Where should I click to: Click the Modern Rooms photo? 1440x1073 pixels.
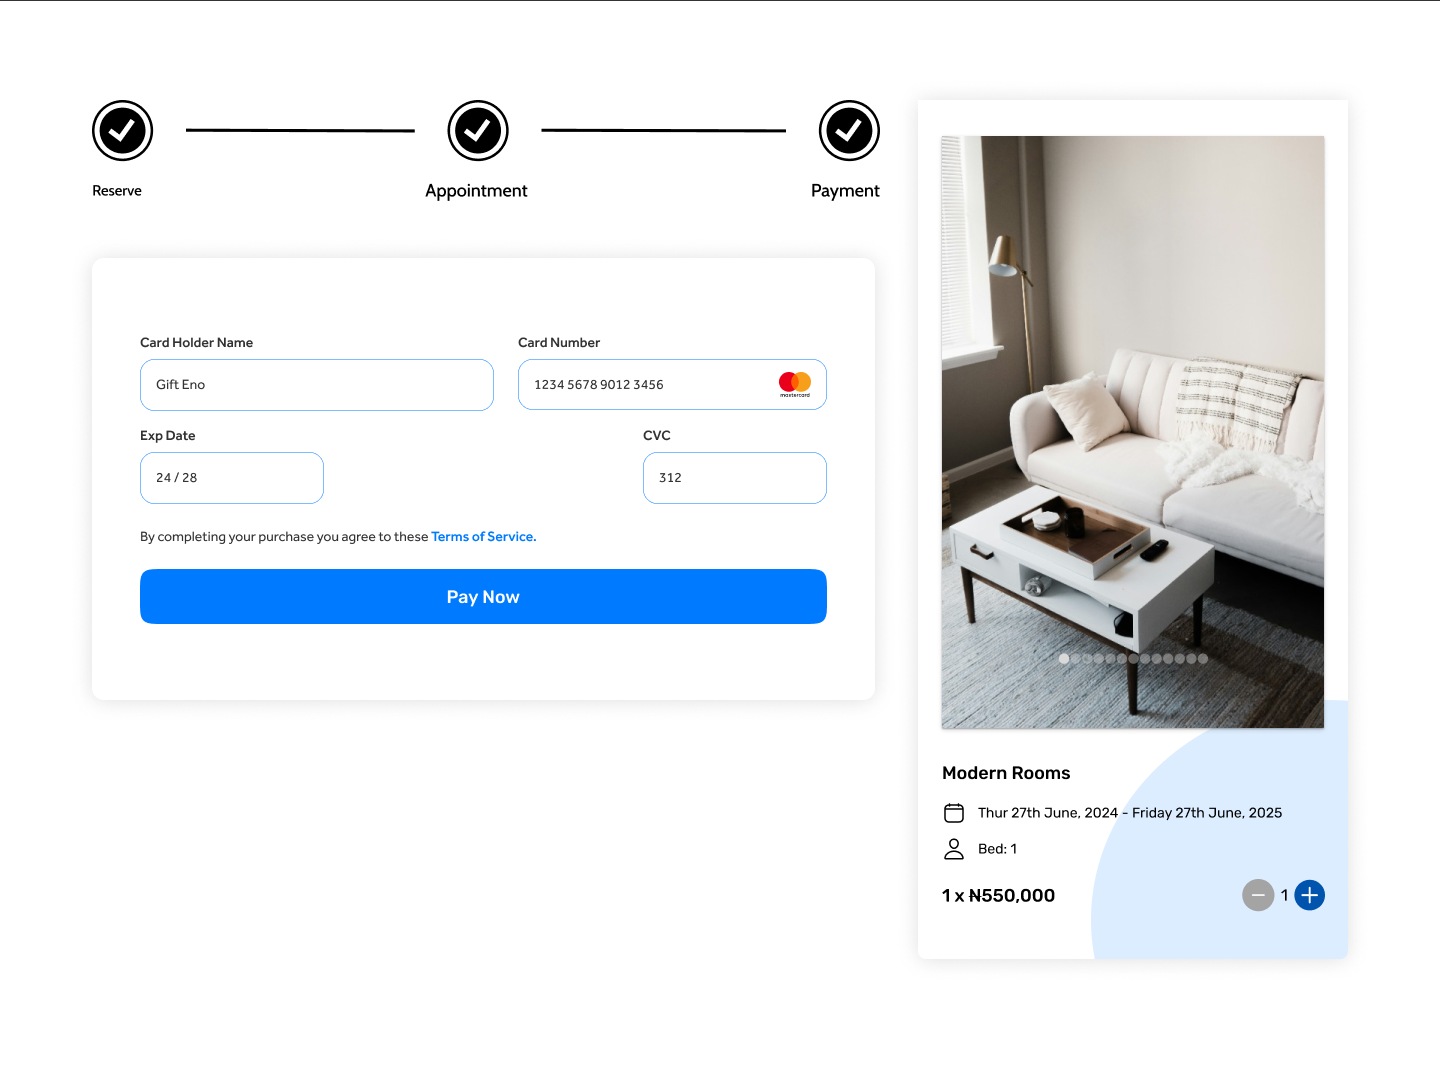coord(1133,432)
